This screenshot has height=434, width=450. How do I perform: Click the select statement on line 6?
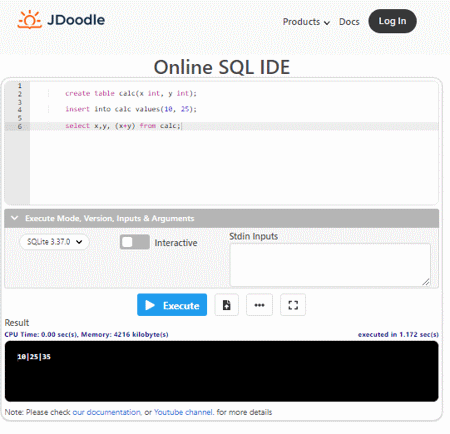[x=123, y=126]
